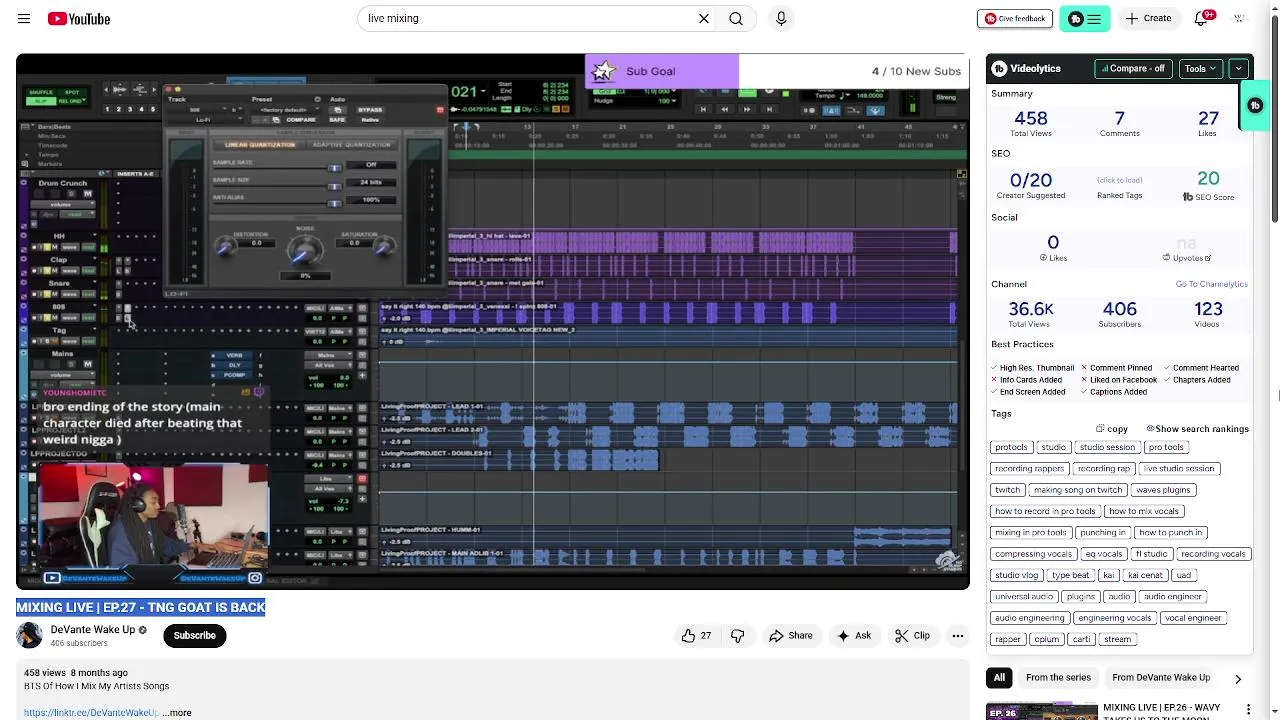Click the 'opium' tag

click(1046, 639)
